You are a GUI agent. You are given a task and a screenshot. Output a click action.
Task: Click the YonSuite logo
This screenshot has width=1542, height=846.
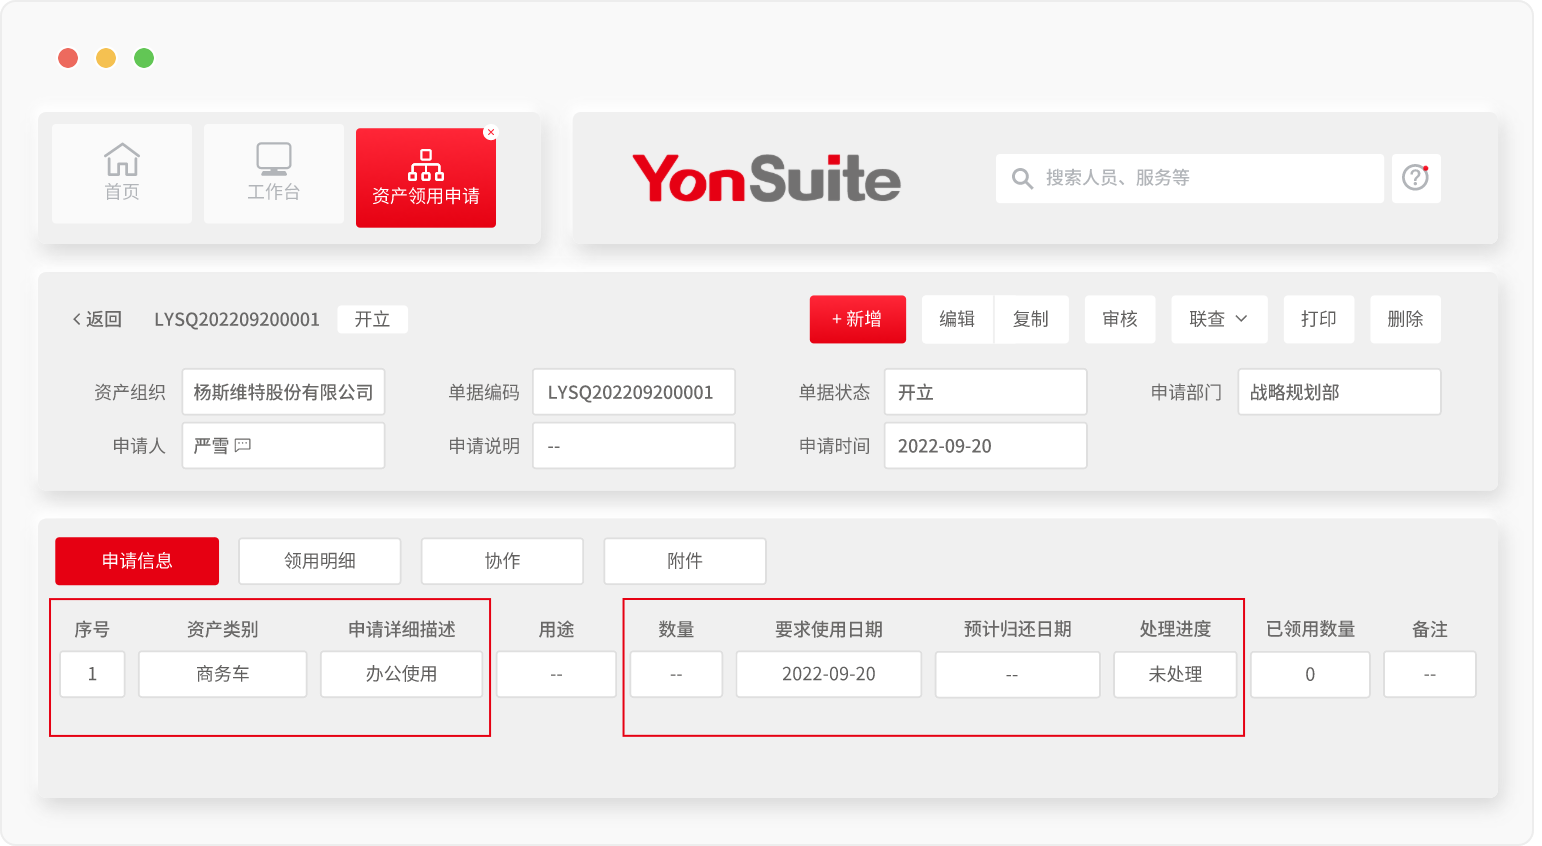(x=766, y=178)
